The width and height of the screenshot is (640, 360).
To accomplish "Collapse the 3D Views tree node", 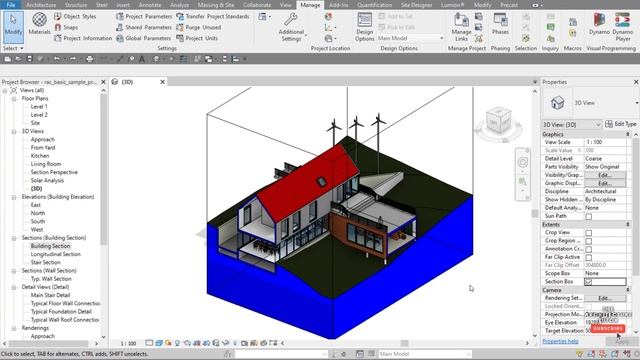I will pyautogui.click(x=14, y=131).
